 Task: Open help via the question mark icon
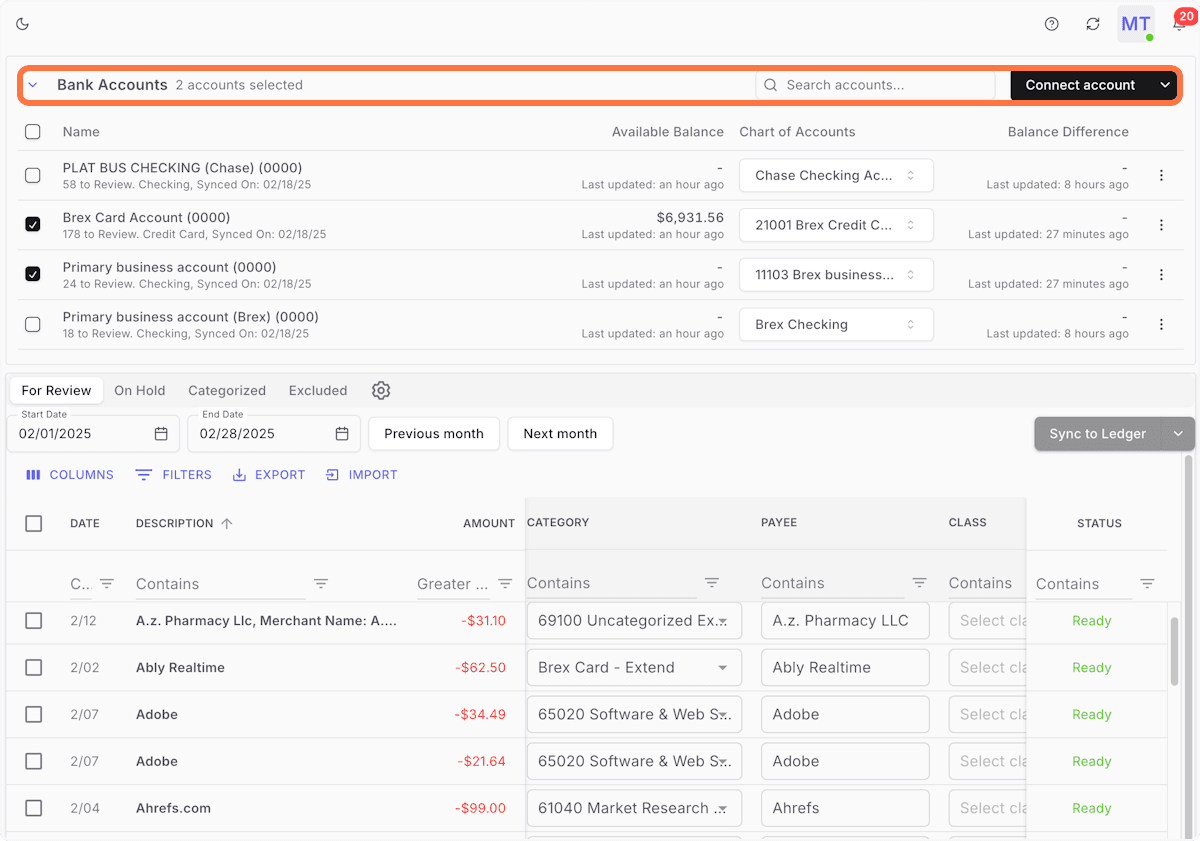1051,23
